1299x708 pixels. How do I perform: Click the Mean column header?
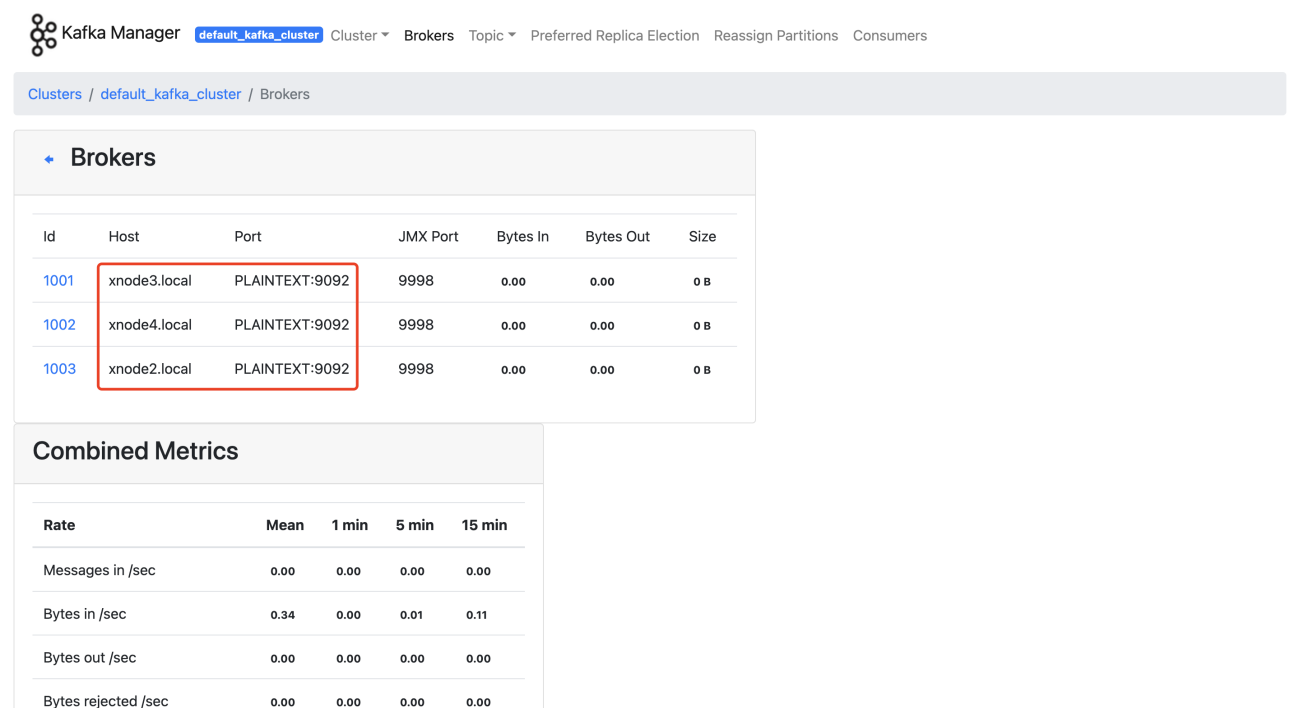[x=285, y=525]
